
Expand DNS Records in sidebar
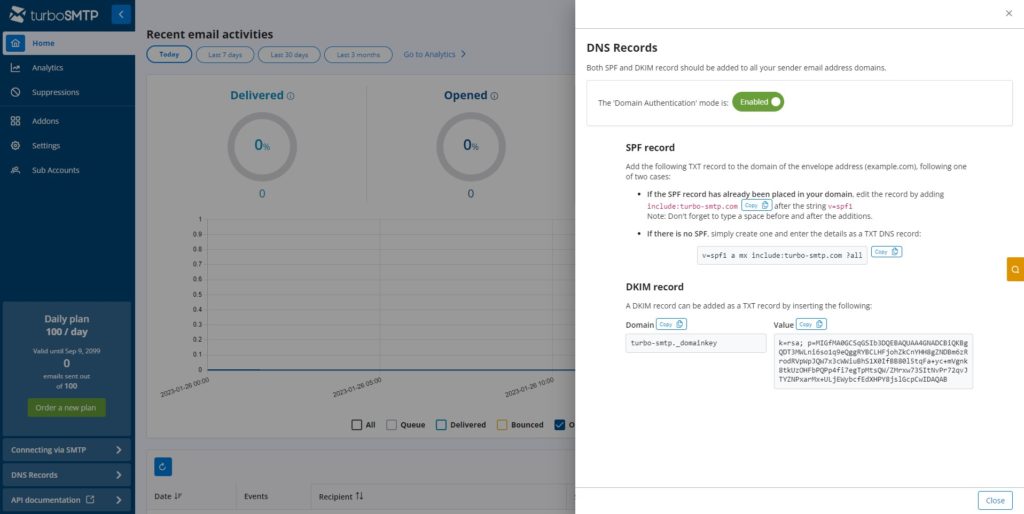67,475
